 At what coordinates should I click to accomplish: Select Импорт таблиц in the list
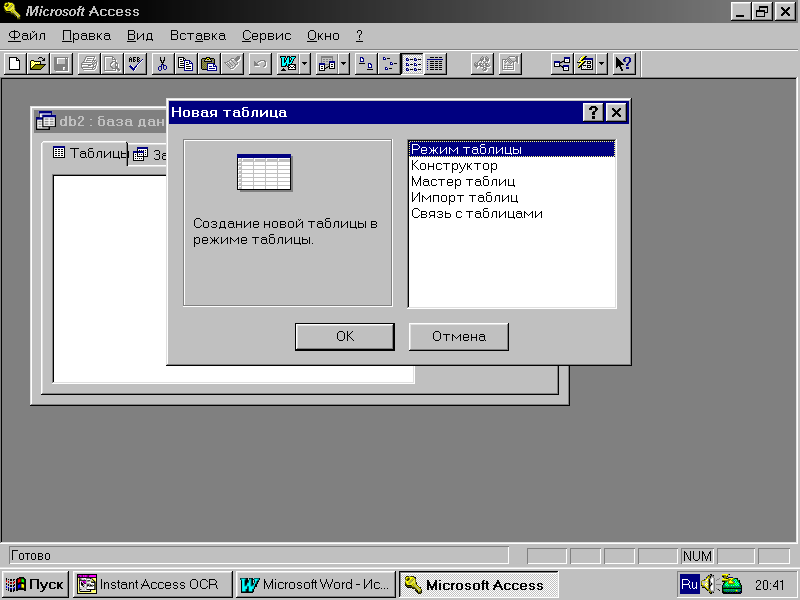(512, 197)
